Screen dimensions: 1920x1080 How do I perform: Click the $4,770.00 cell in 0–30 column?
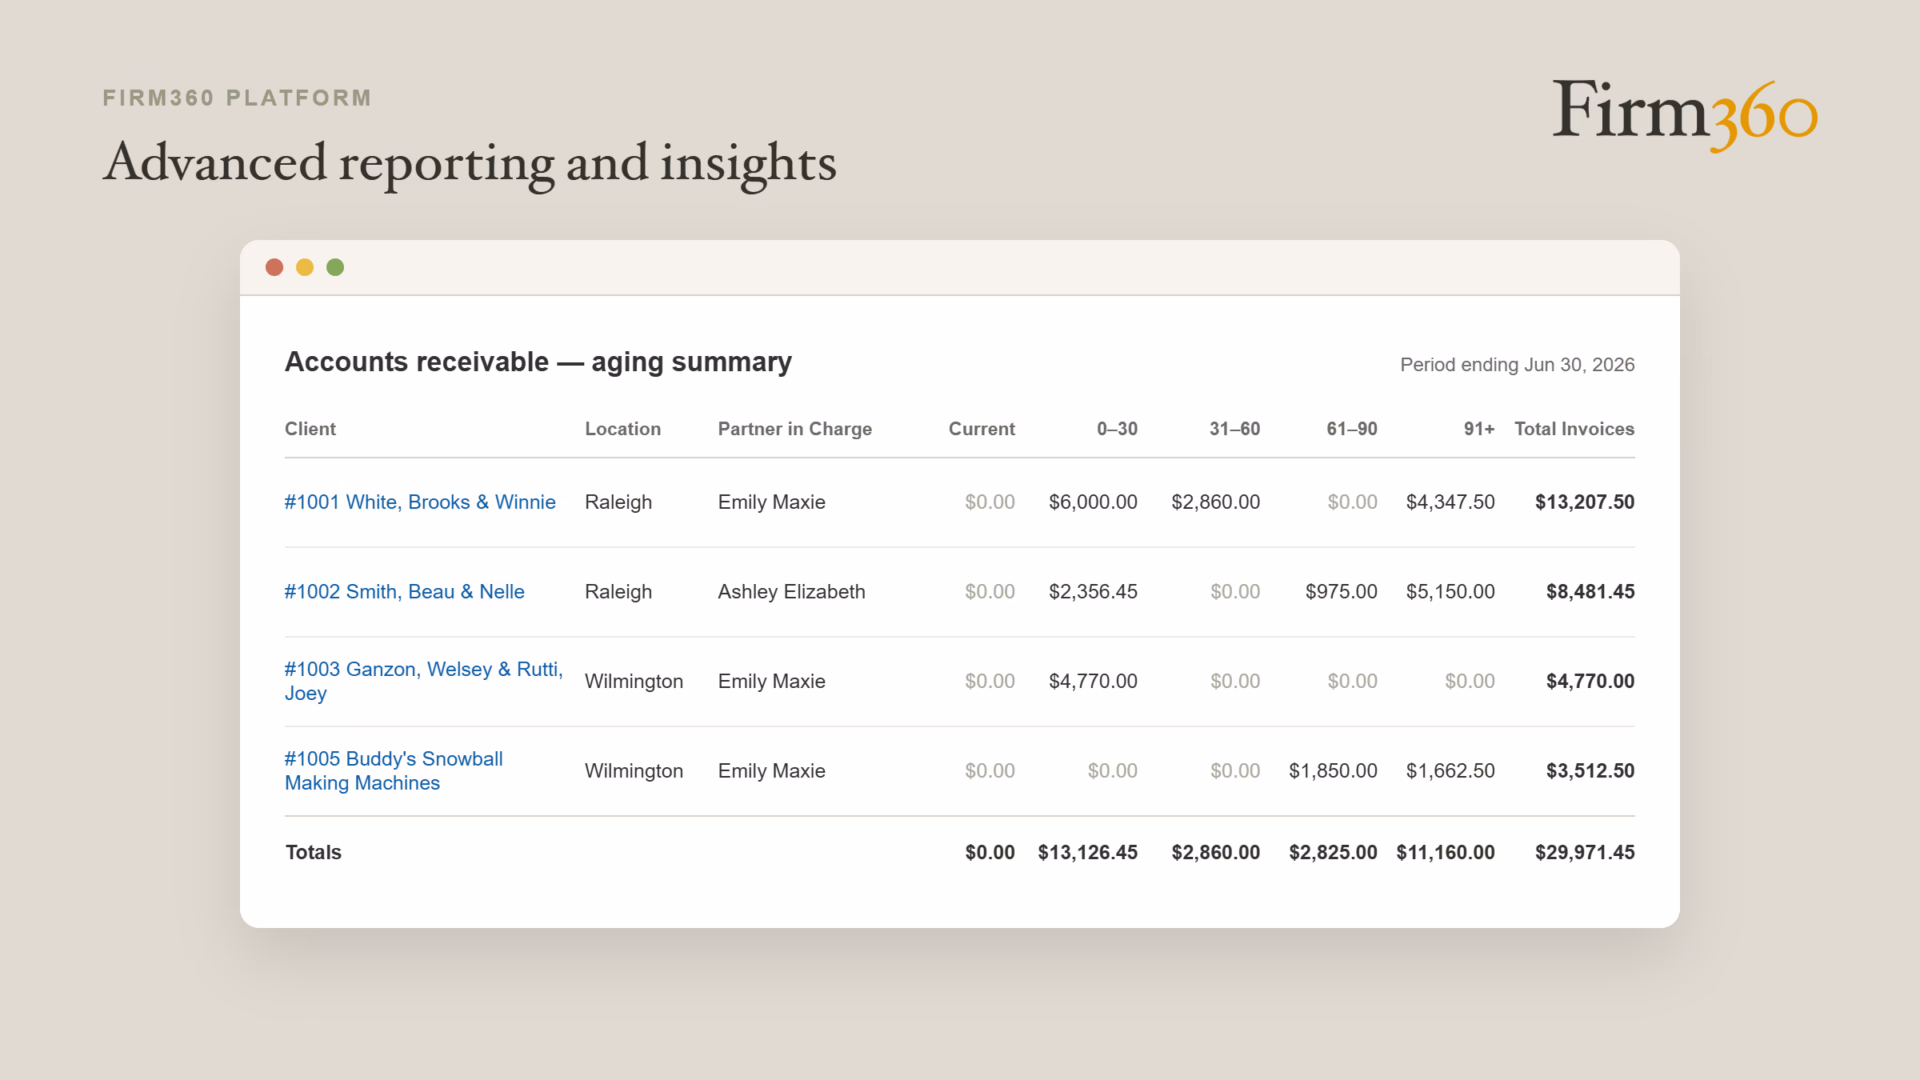[x=1093, y=681]
